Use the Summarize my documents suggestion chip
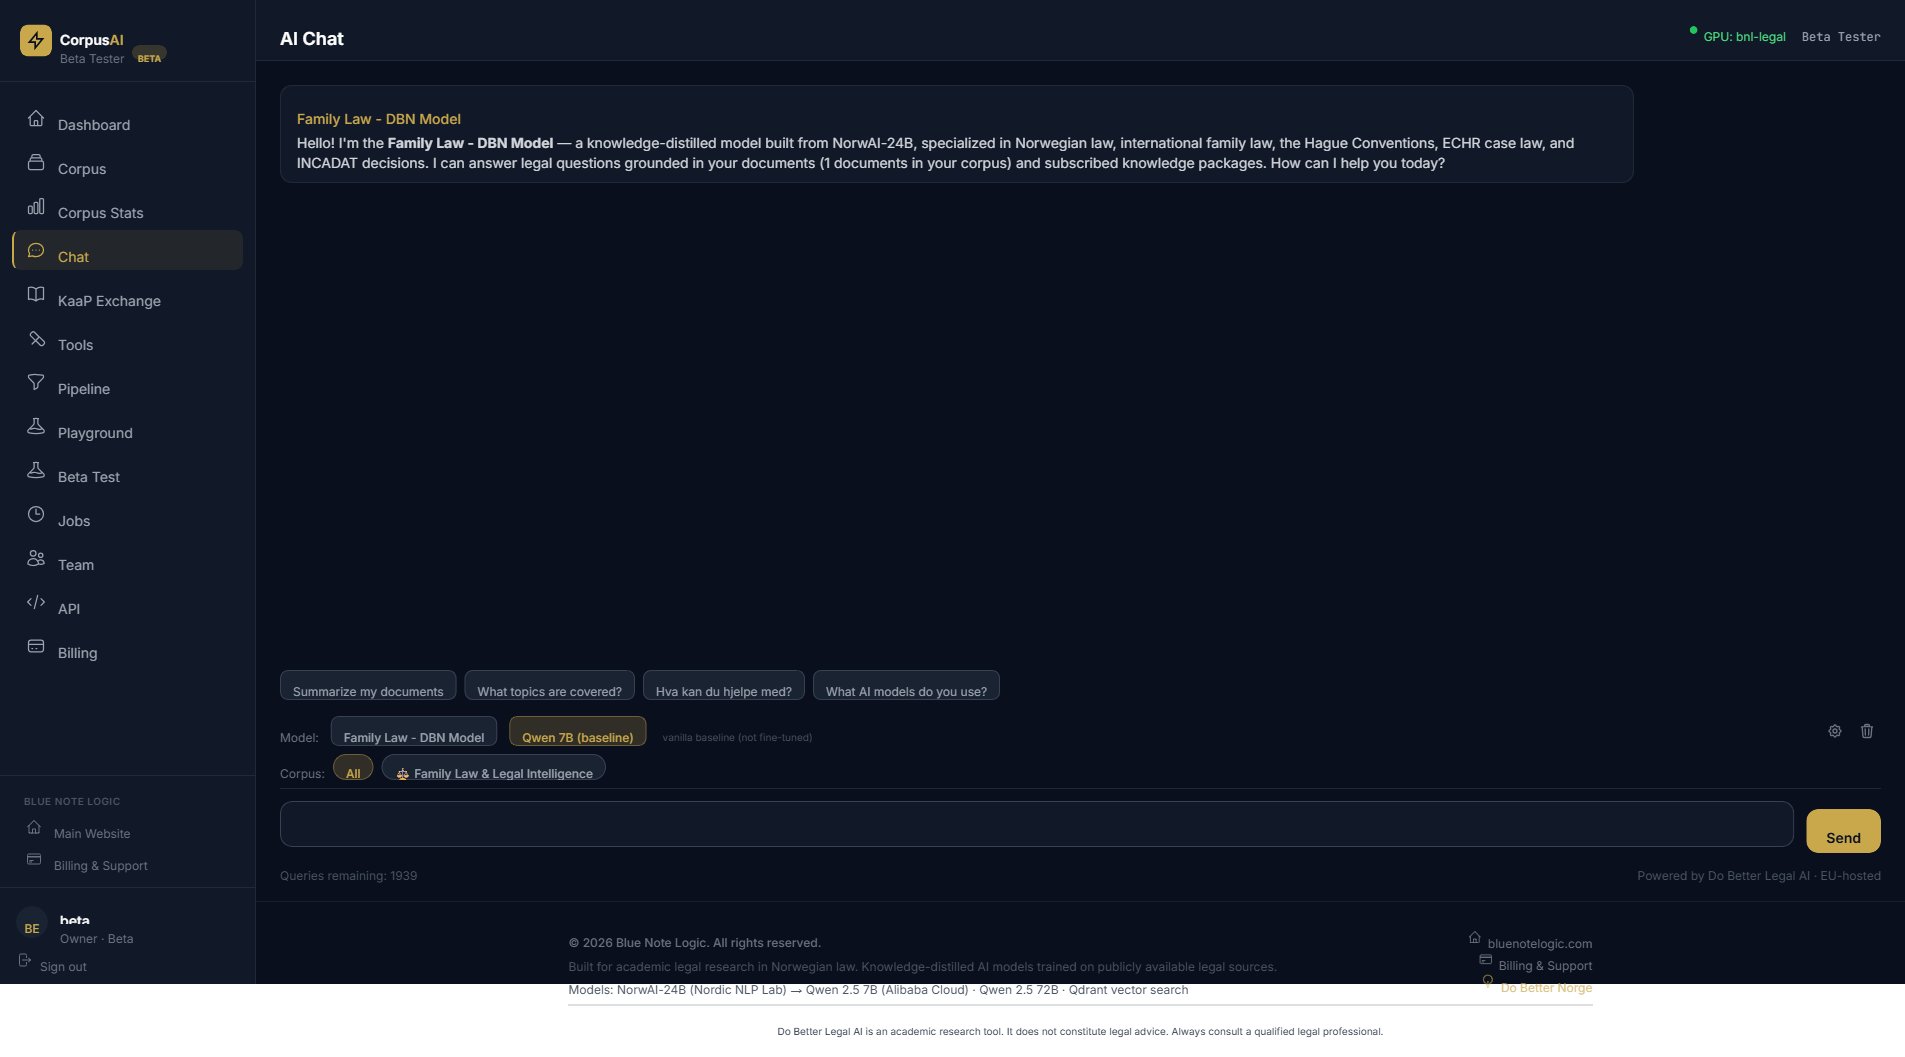 pos(367,690)
